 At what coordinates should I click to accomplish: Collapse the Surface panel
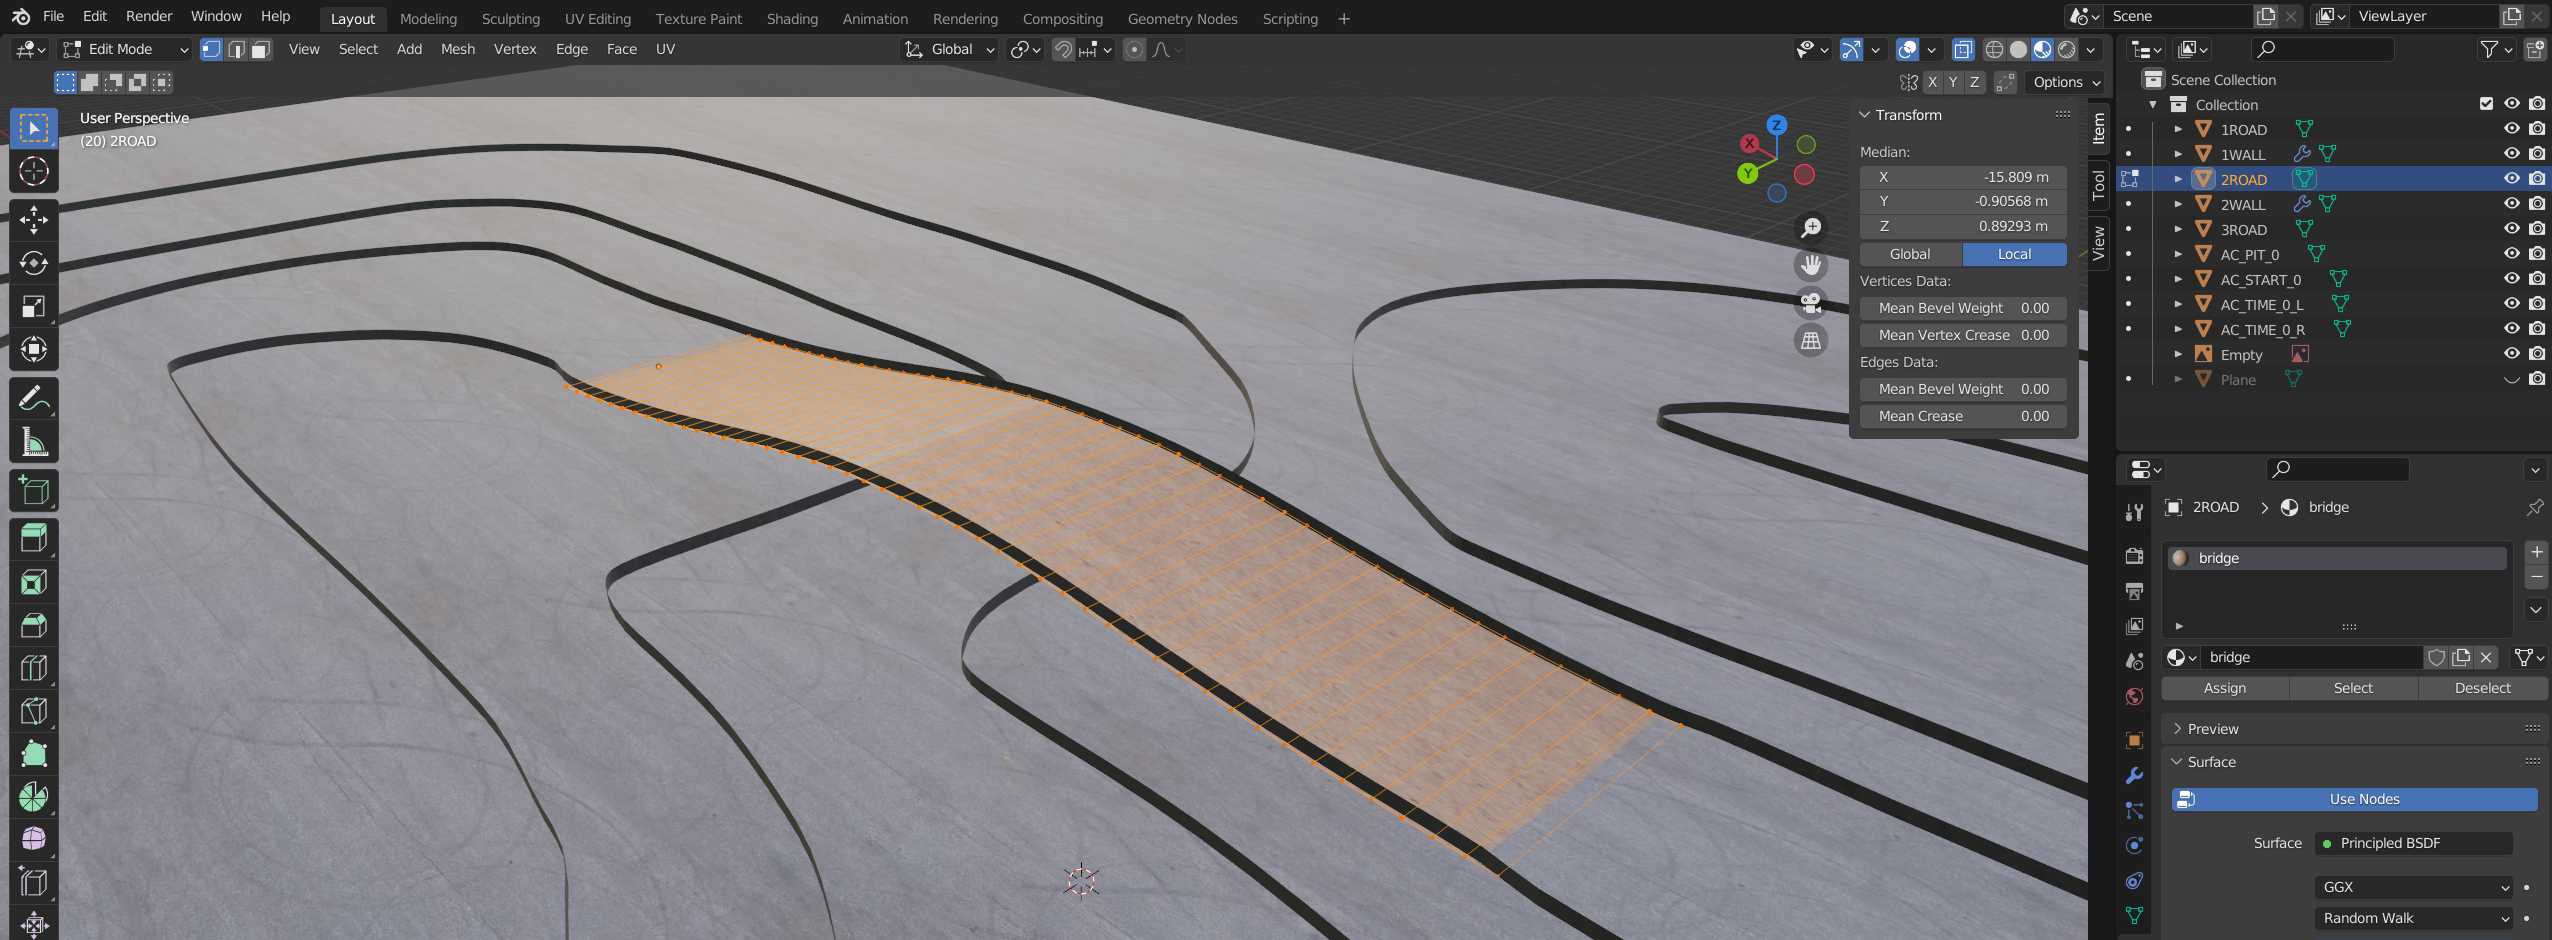(2177, 762)
